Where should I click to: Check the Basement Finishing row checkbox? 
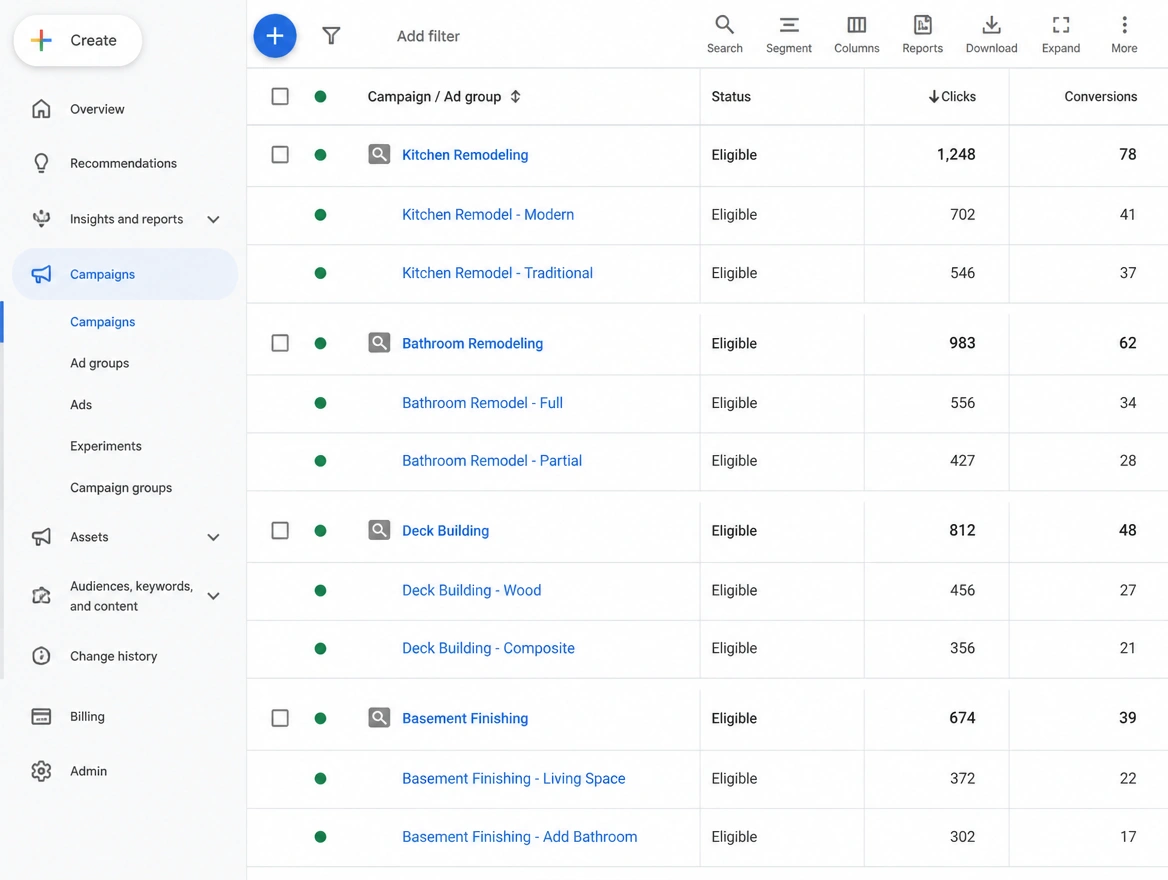(280, 718)
